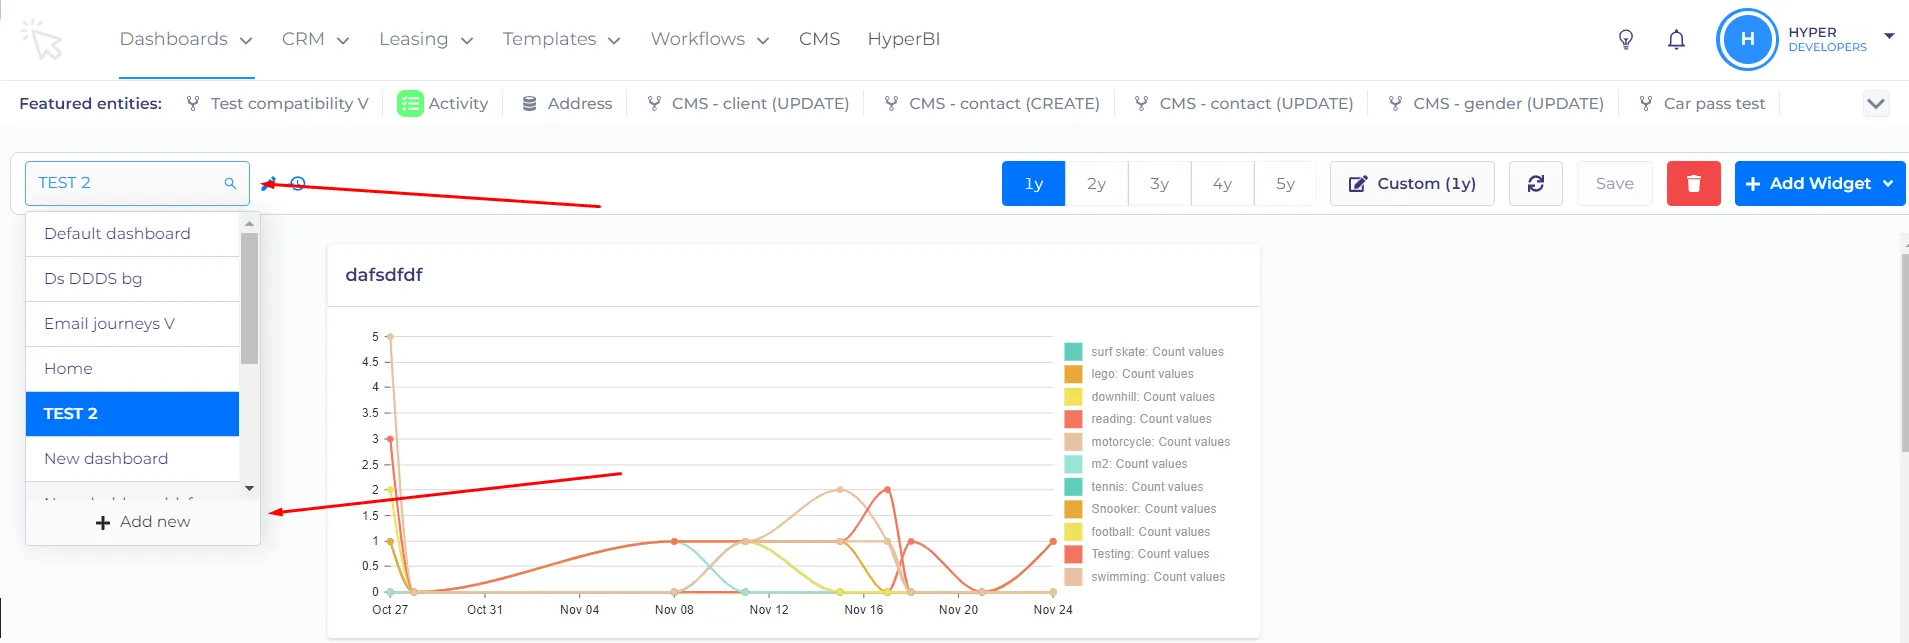1909x643 pixels.
Task: Toggle the Snooker series in the legend
Action: tap(1140, 509)
